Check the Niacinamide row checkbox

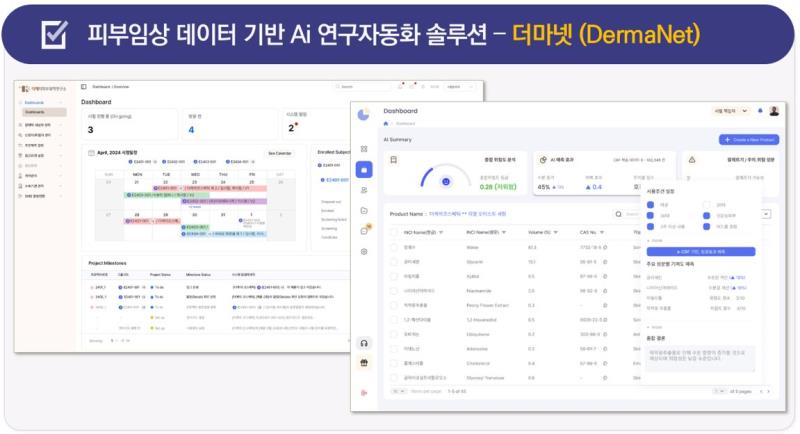(x=393, y=291)
